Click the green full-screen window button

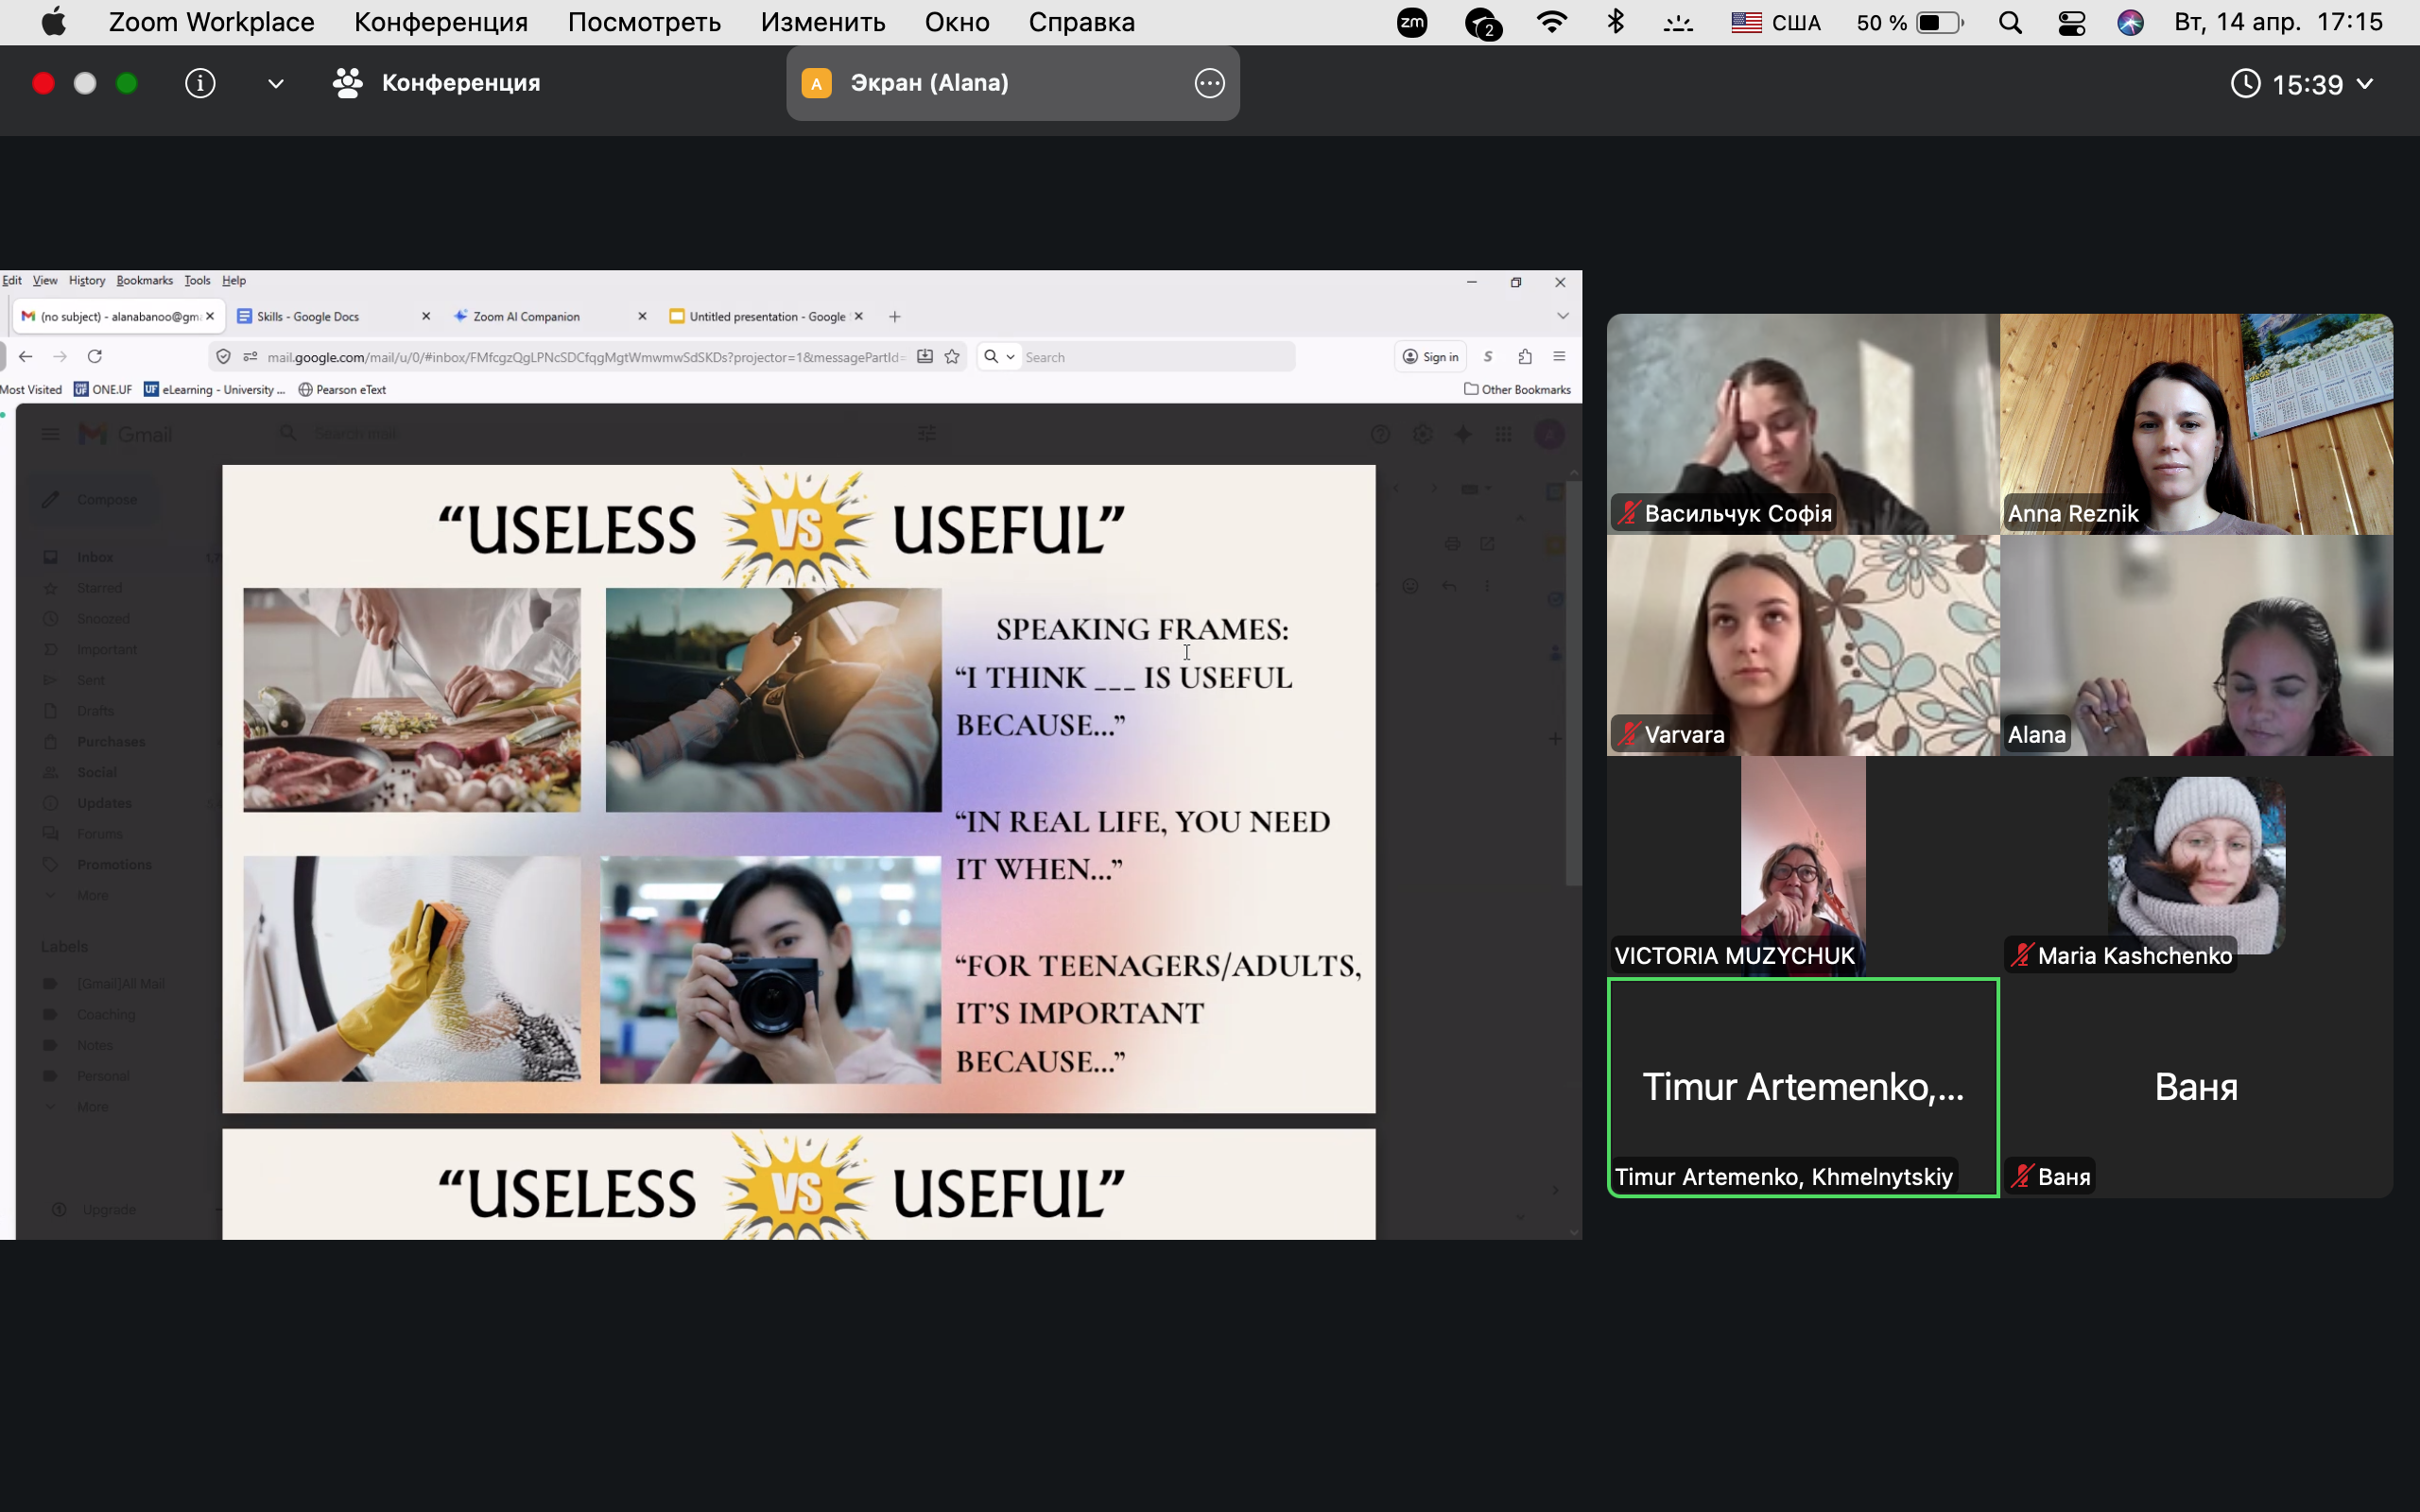tap(127, 83)
